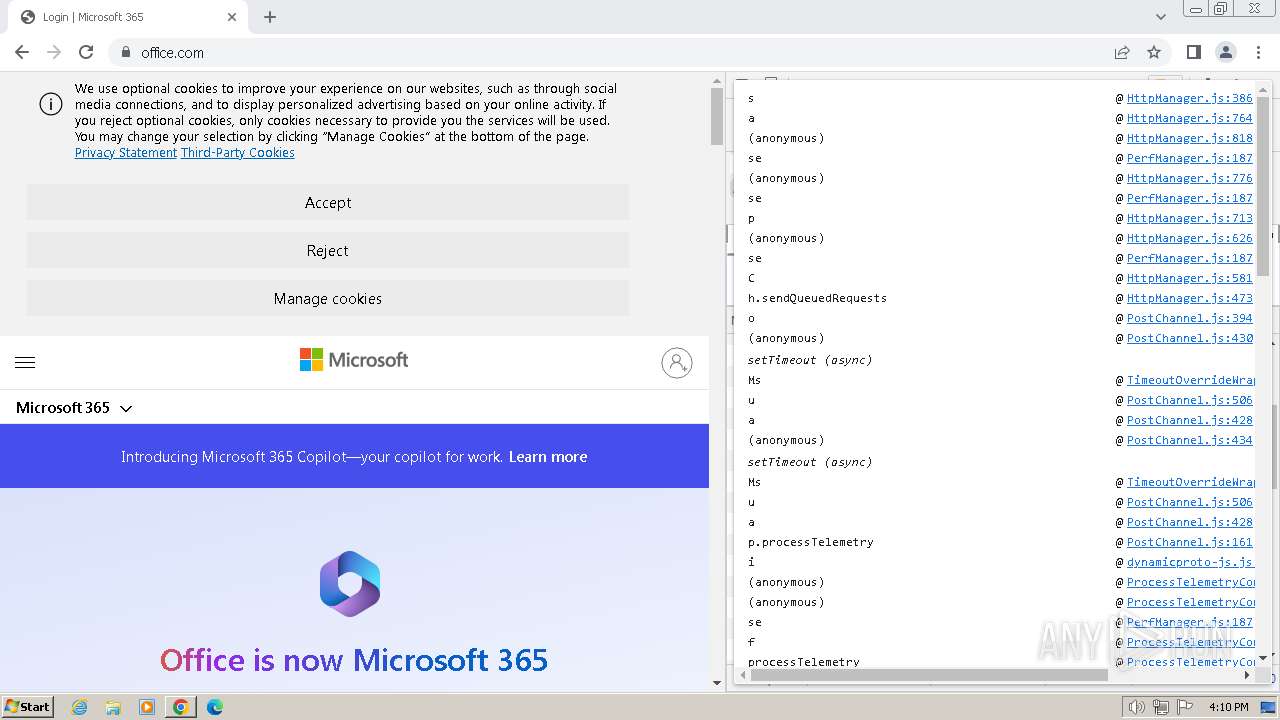Screen dimensions: 1280x720
Task: Click the page scrollbar down arrow
Action: [x=716, y=683]
